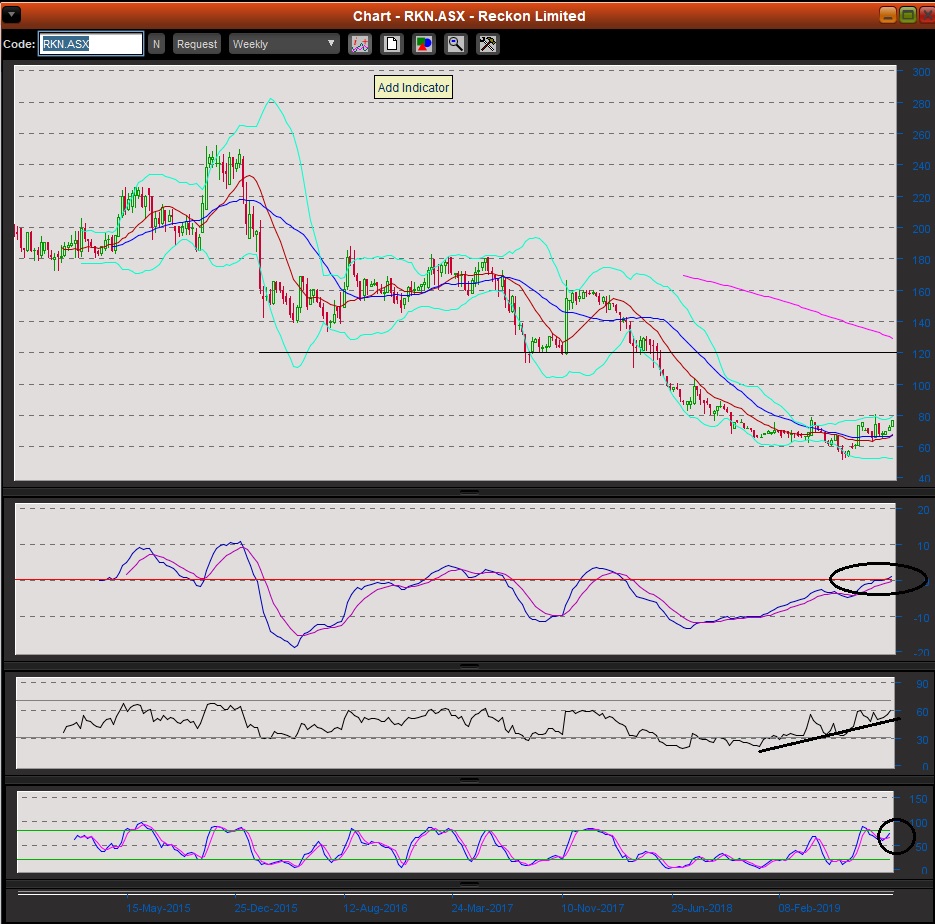935x924 pixels.
Task: Minimize the Reckon Limited chart window
Action: coord(888,15)
